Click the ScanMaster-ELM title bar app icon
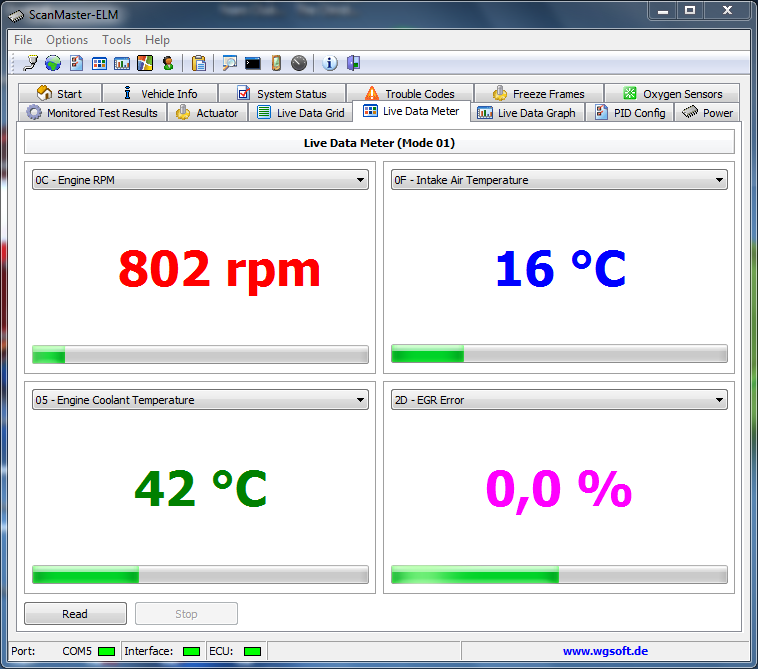 coord(16,15)
